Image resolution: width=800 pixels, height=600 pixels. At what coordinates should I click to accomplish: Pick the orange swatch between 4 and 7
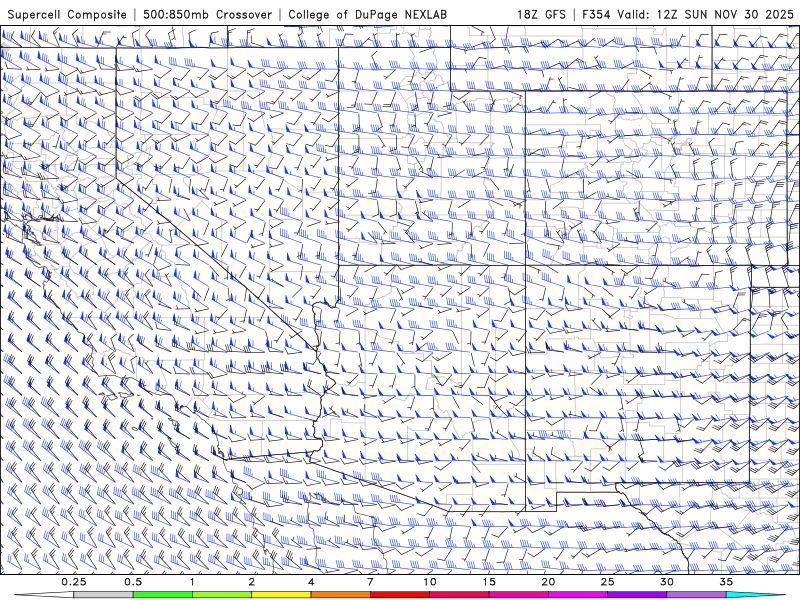point(340,595)
